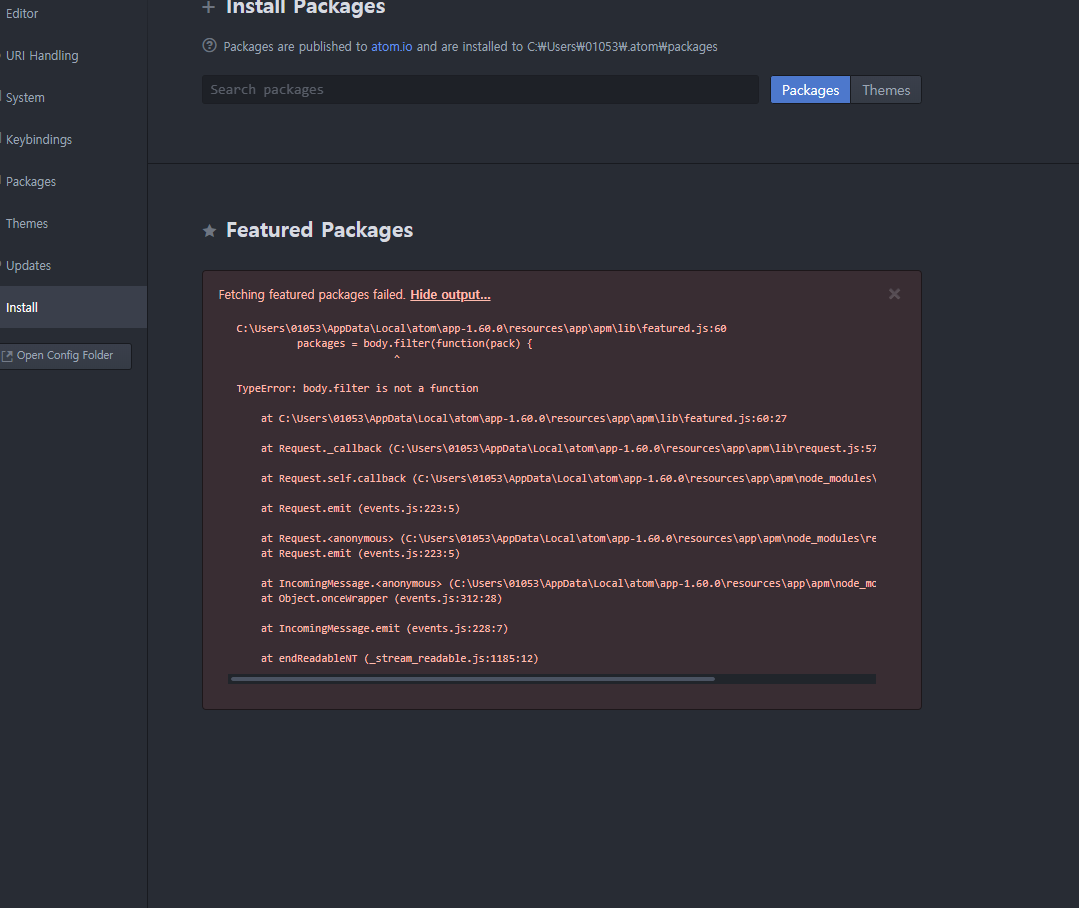
Task: Go to URI Handling settings
Action: click(42, 56)
